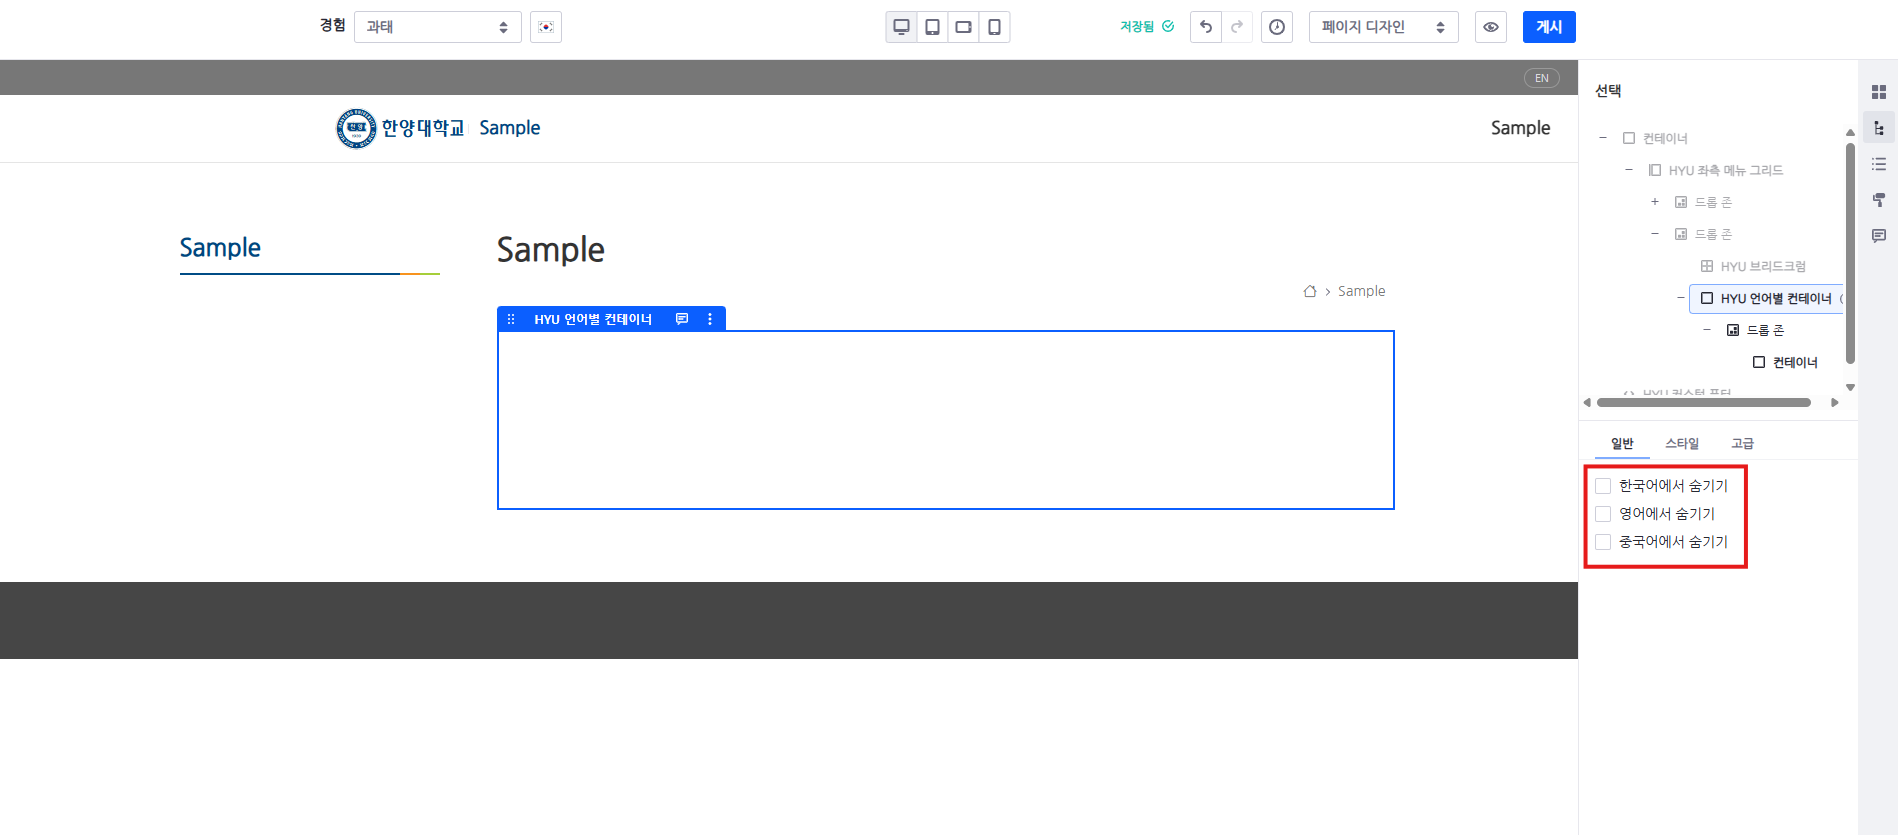Click the undo arrow icon
This screenshot has width=1898, height=835.
(1206, 27)
